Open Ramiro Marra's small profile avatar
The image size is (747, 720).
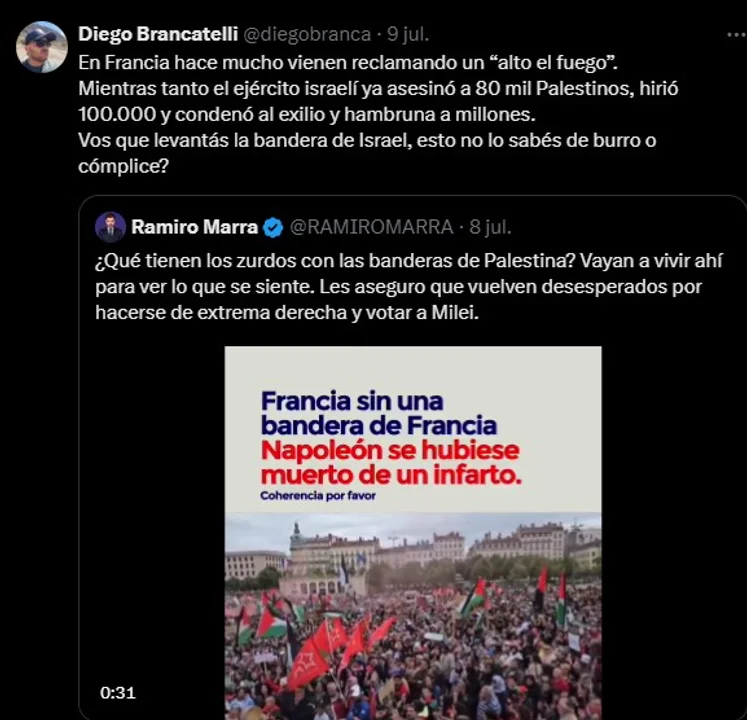[111, 227]
